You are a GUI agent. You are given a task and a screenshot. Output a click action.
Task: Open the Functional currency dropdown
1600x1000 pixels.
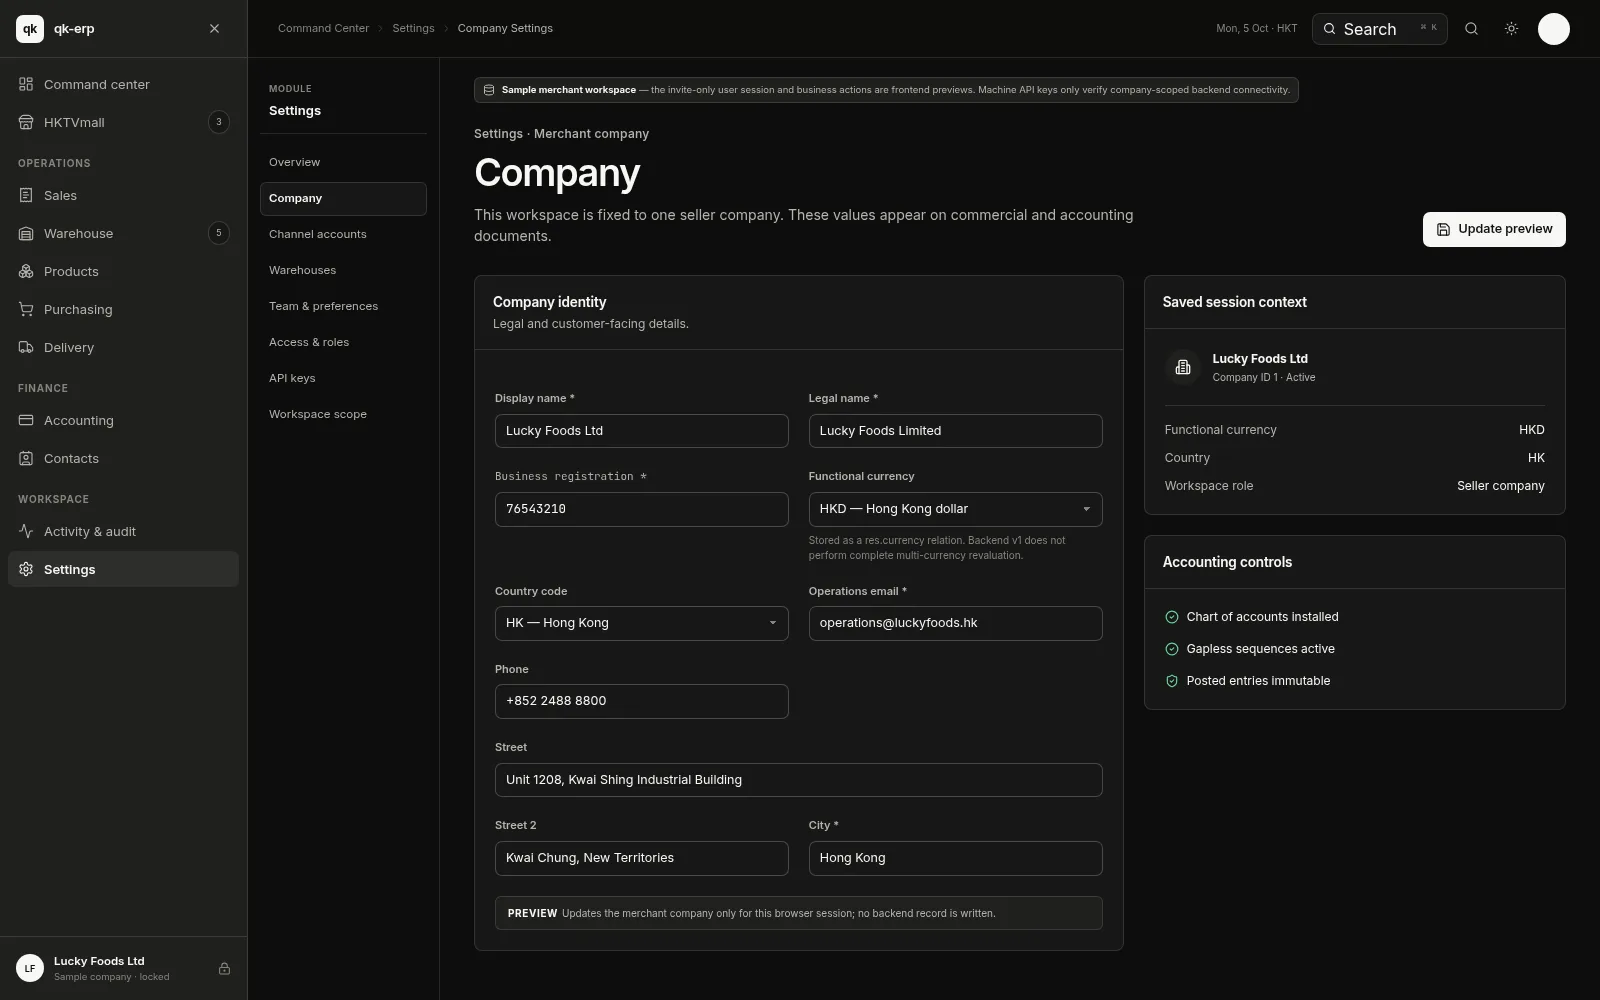coord(955,509)
